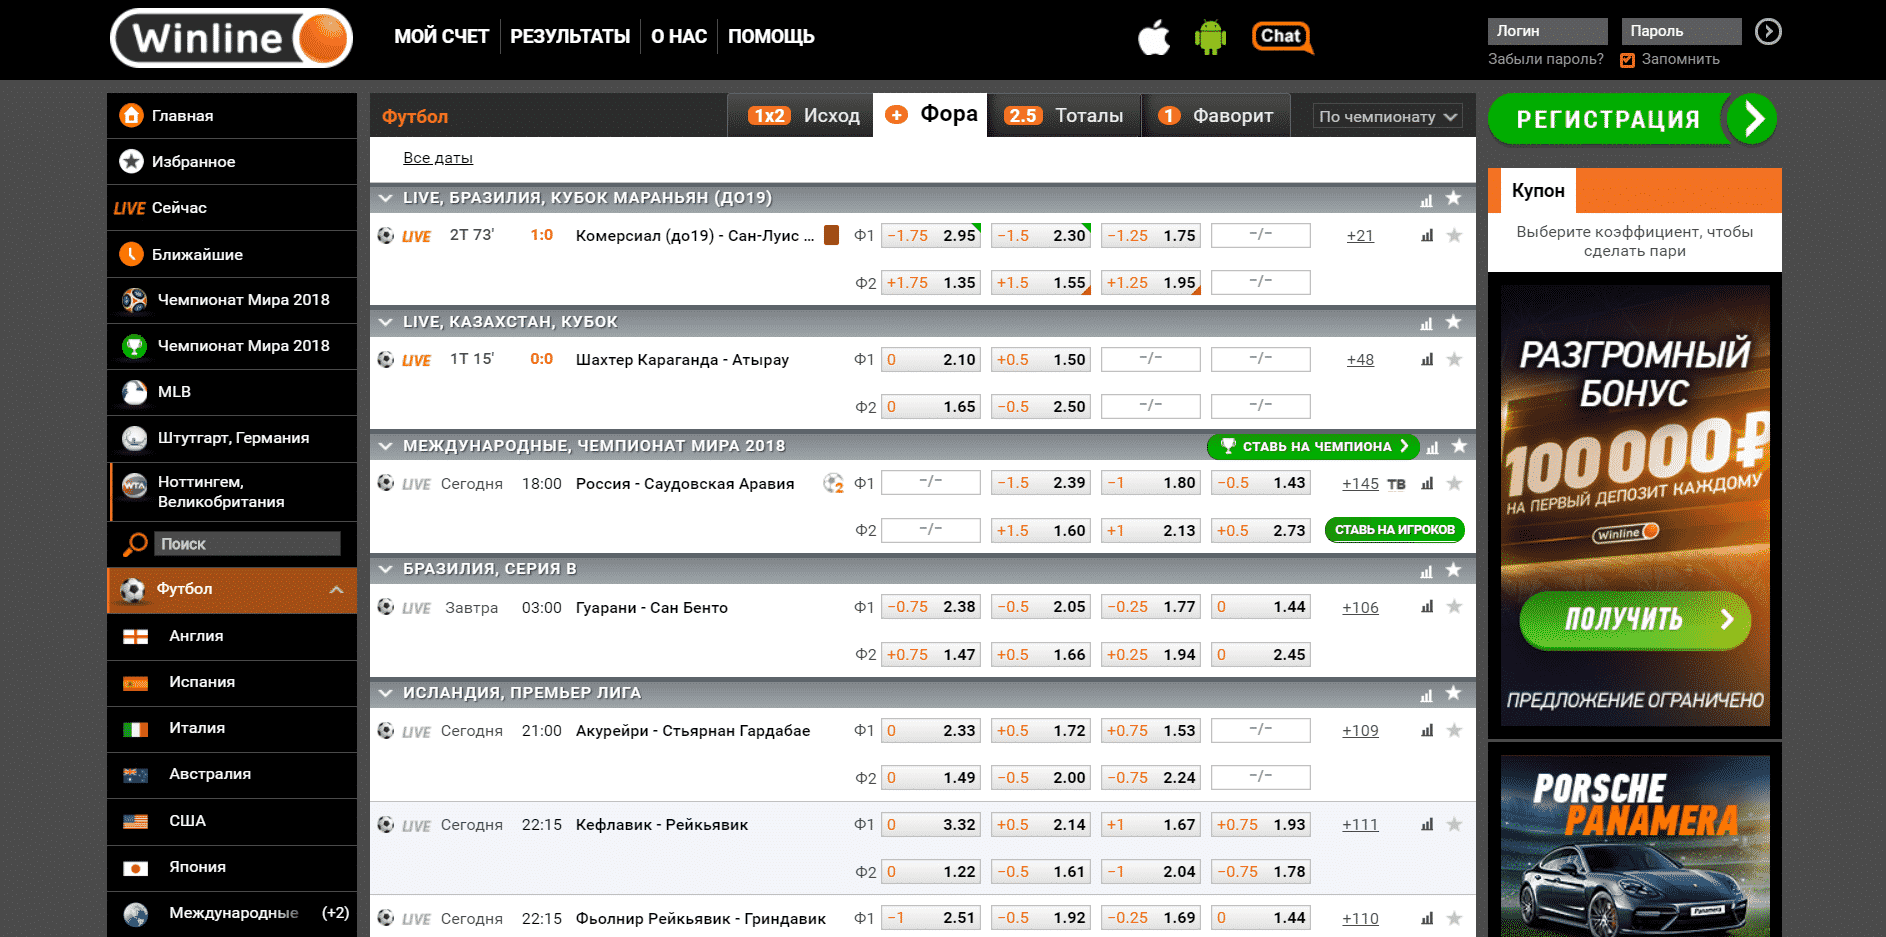This screenshot has height=937, width=1886.
Task: Open Ближайшие upcoming events
Action: [232, 255]
